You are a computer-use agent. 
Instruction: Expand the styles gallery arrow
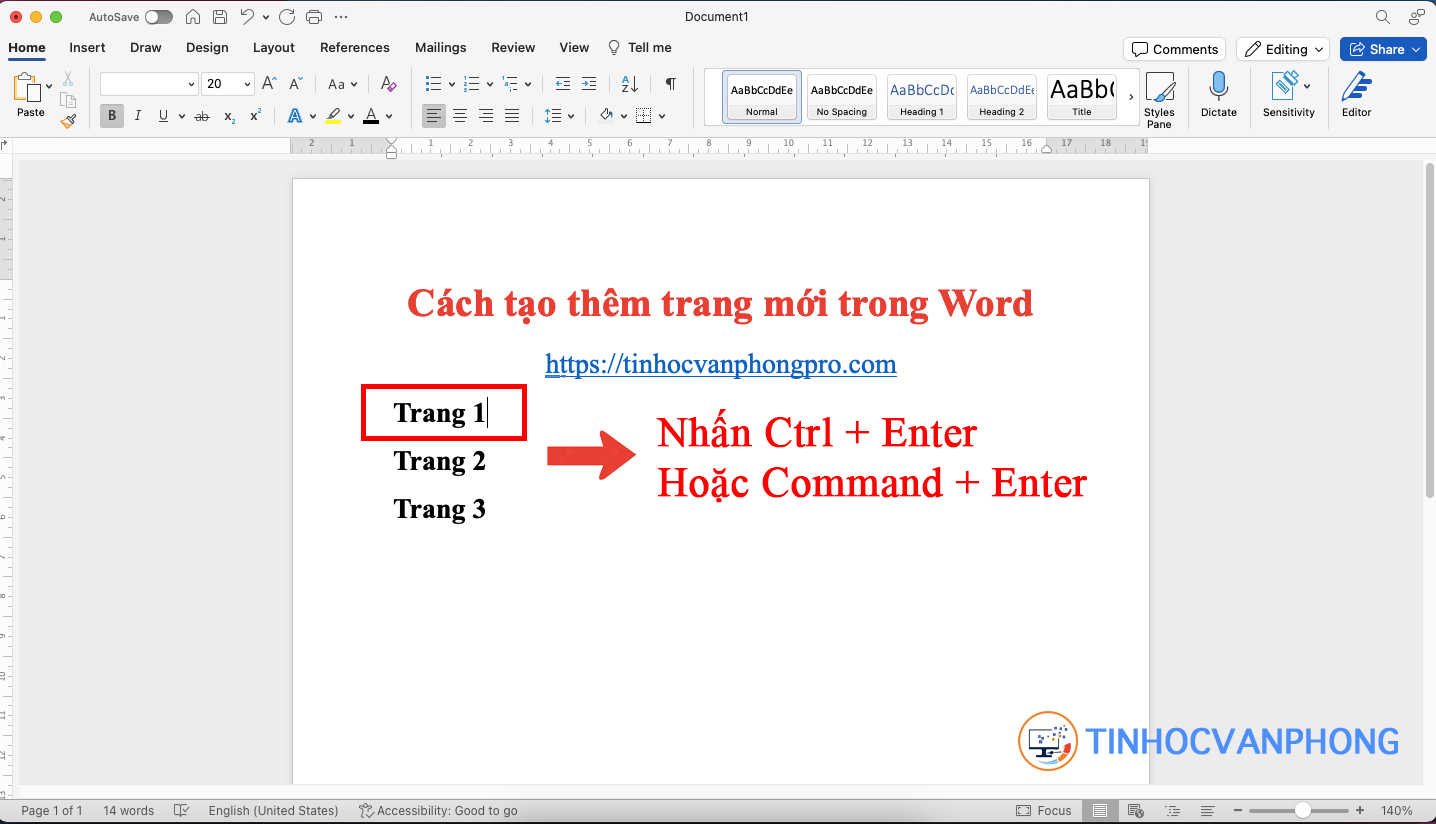[x=1131, y=97]
